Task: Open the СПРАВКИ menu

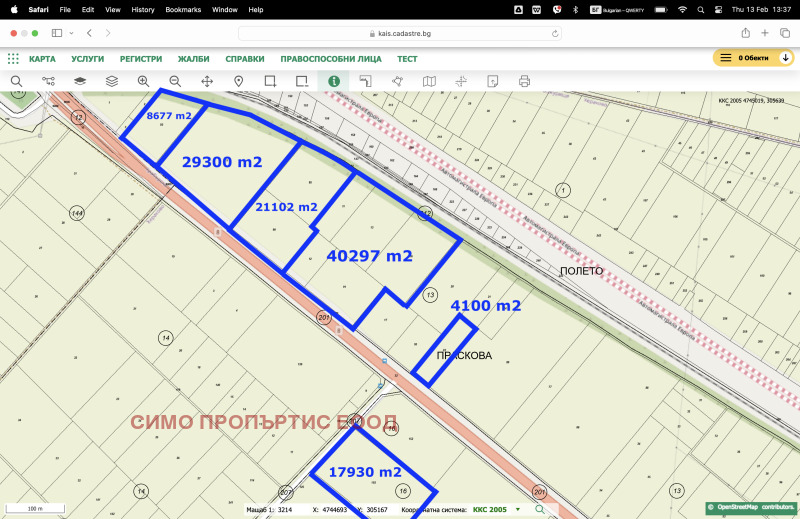Action: (245, 59)
